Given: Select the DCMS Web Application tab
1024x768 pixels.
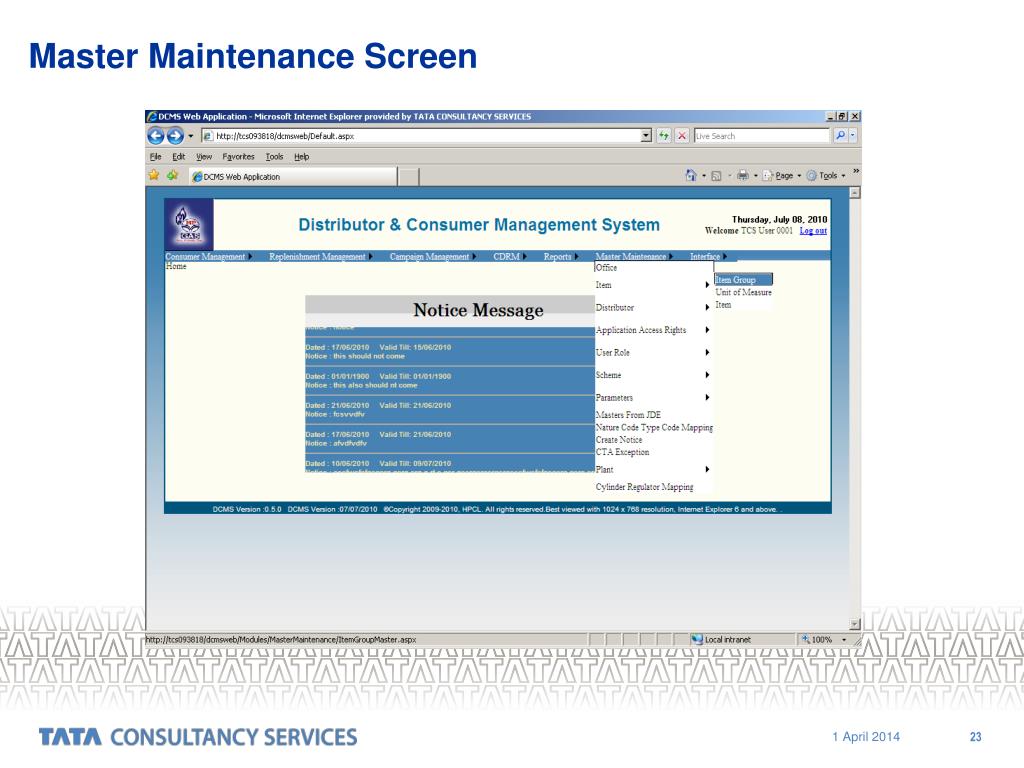Looking at the screenshot, I should [293, 176].
